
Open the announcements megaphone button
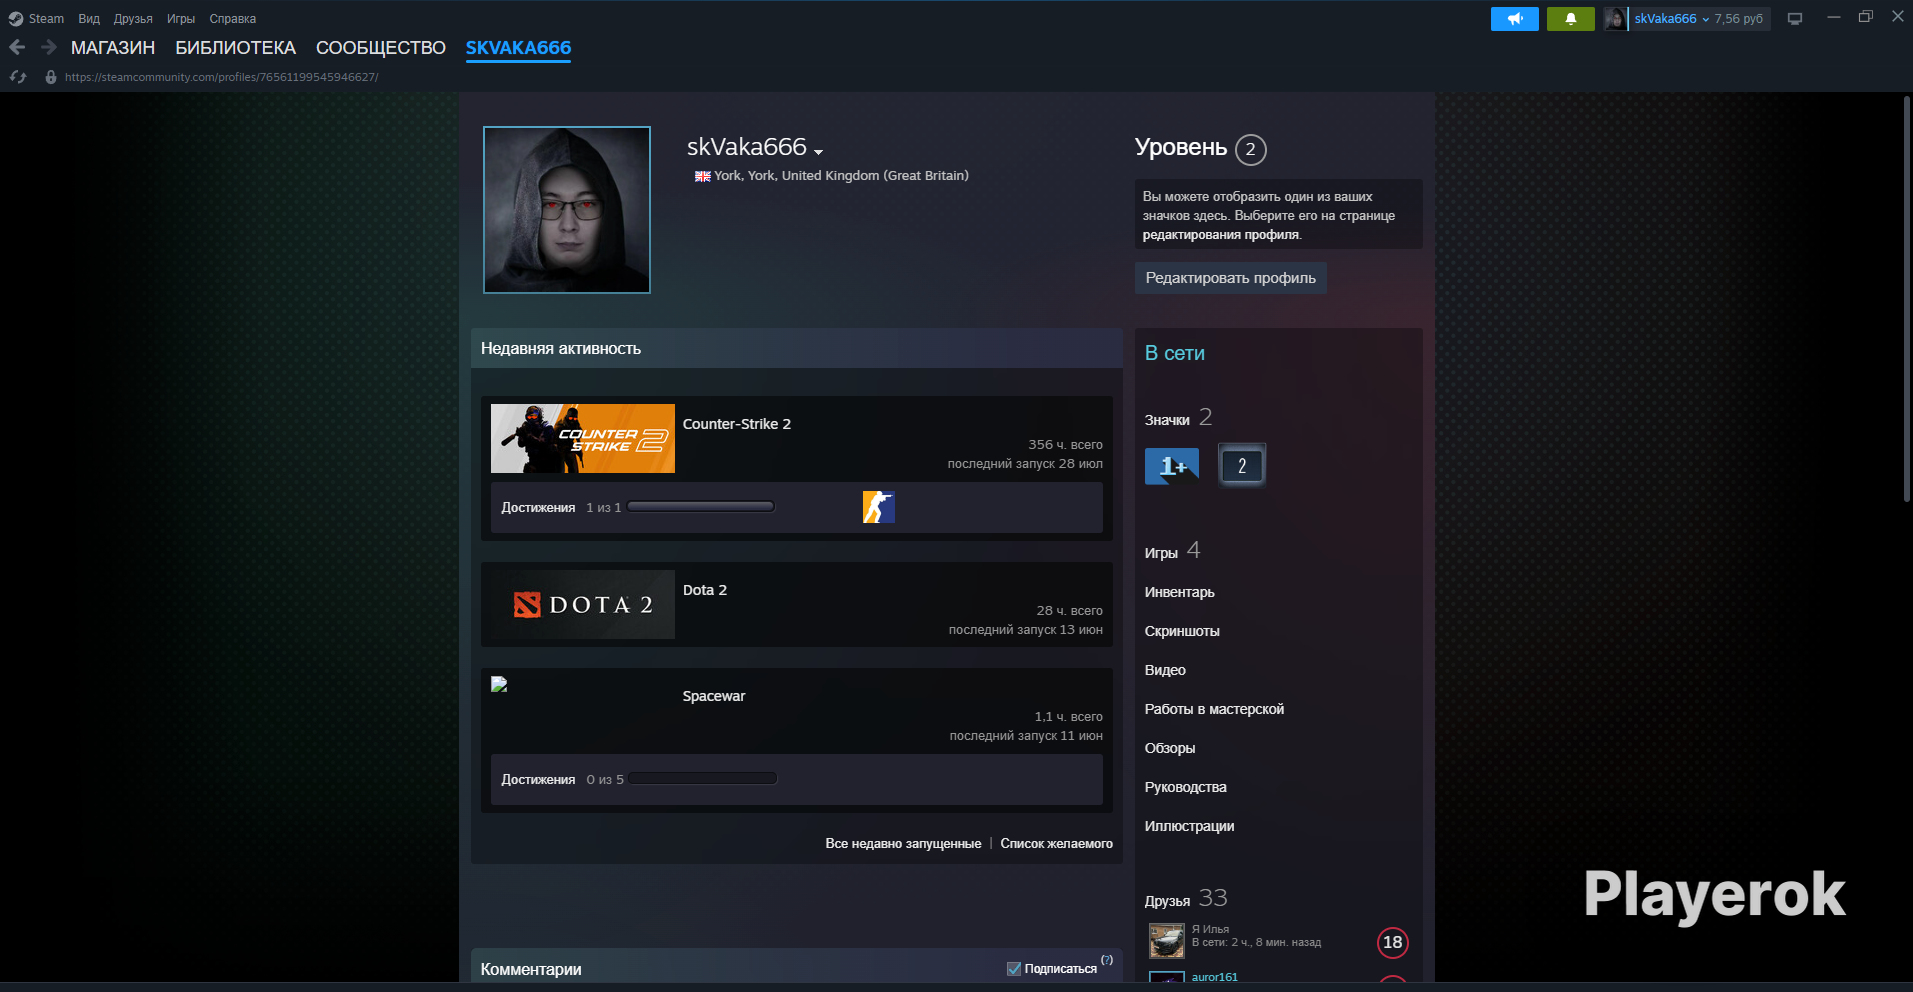pyautogui.click(x=1515, y=19)
